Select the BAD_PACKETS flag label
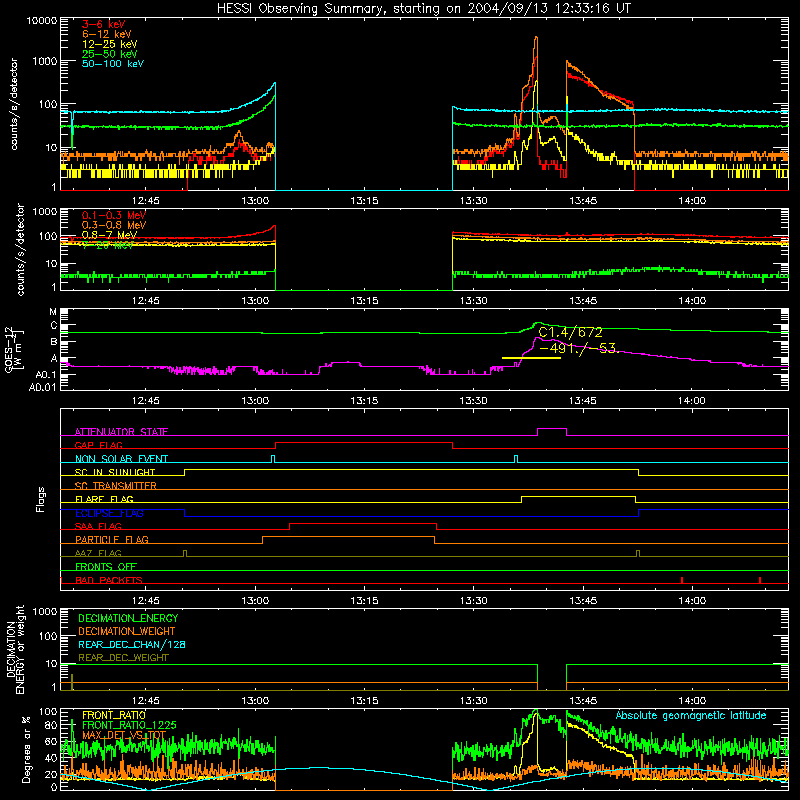Image resolution: width=800 pixels, height=800 pixels. [x=109, y=580]
